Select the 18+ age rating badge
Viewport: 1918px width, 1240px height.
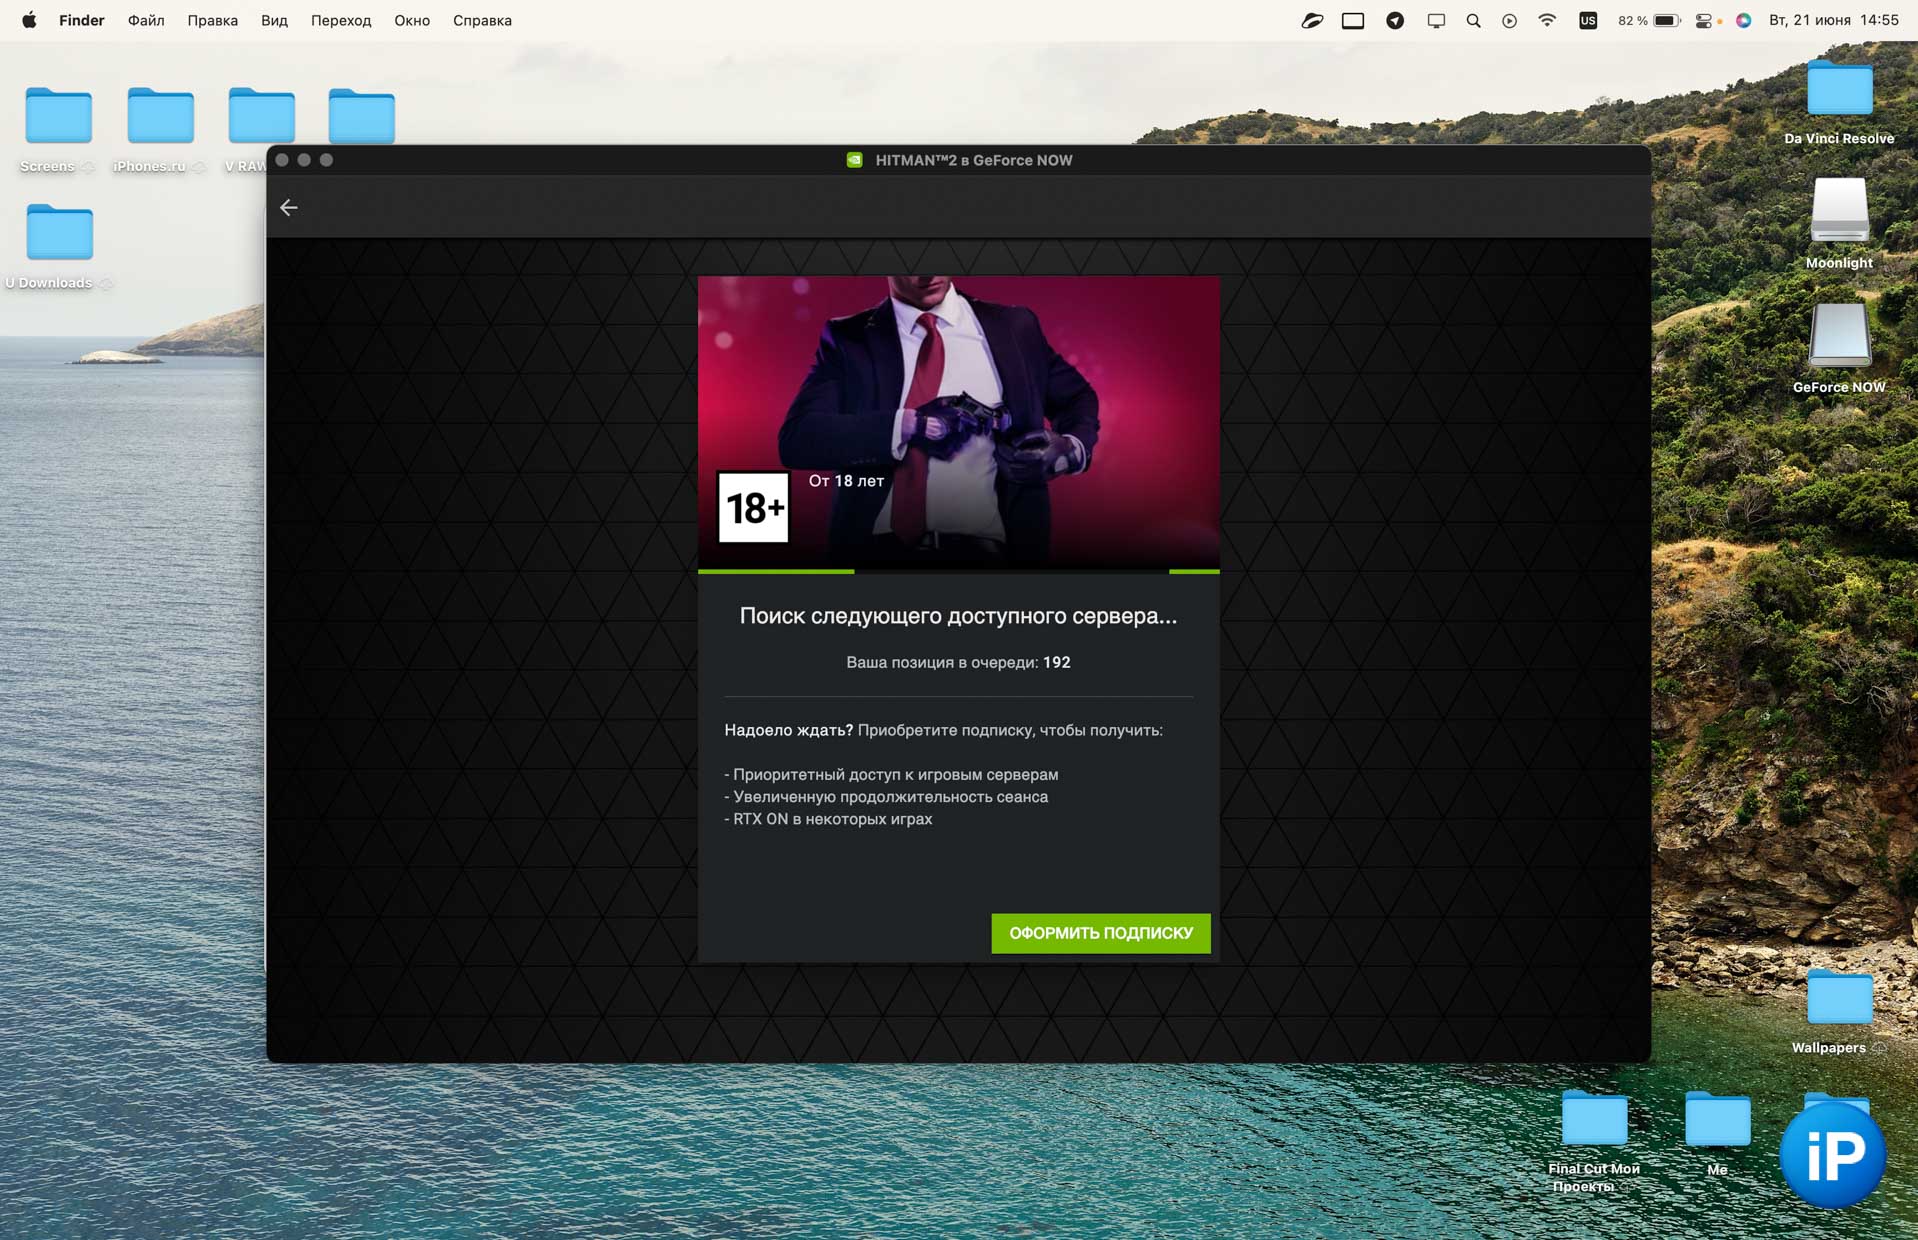click(x=753, y=508)
